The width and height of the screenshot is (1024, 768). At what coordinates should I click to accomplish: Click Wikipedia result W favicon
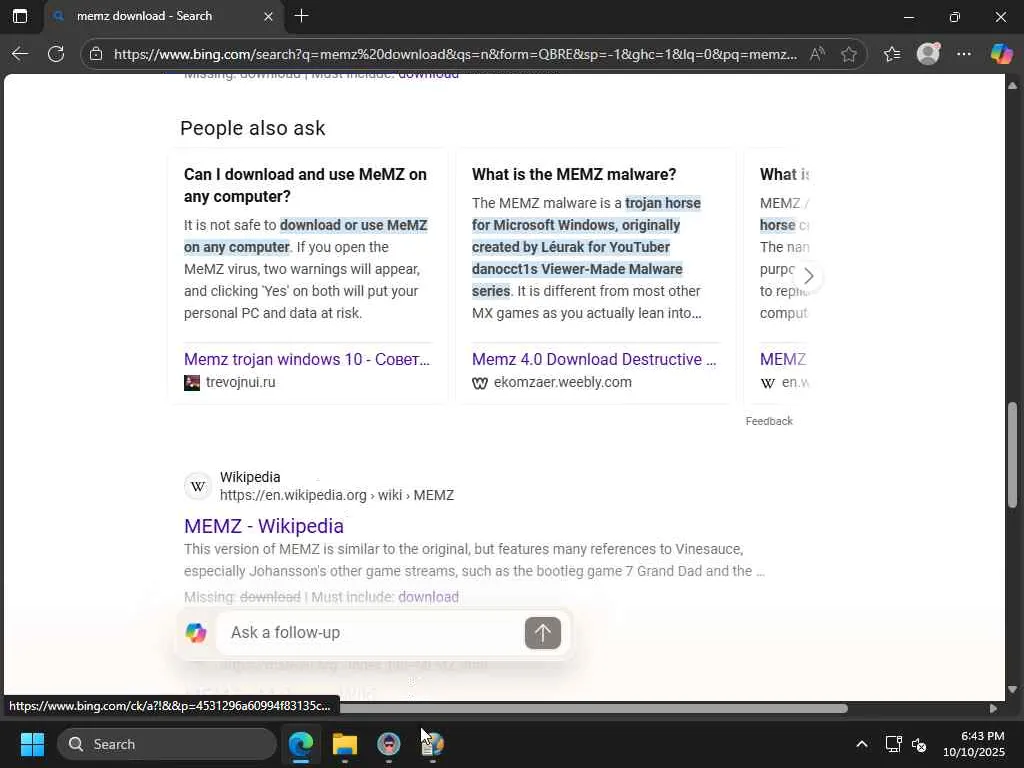pyautogui.click(x=198, y=486)
